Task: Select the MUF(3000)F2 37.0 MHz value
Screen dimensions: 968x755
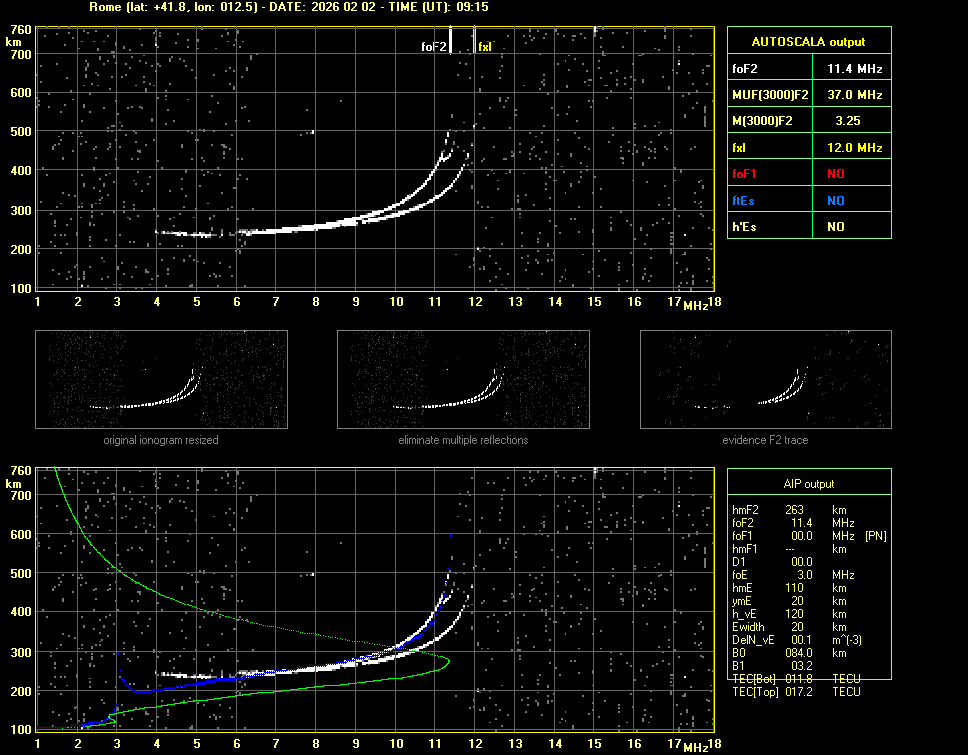Action: point(853,95)
